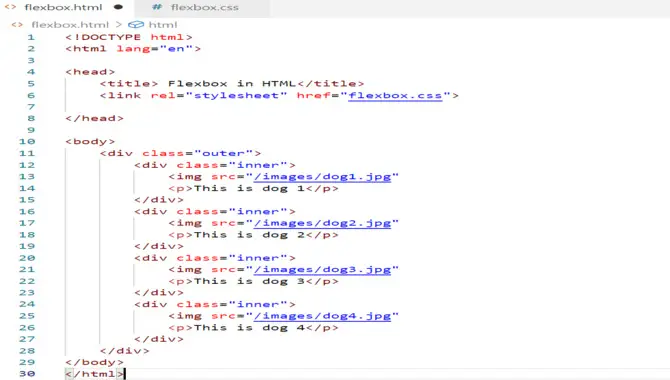Click the closing </html> tag
670x380 pixels.
click(x=94, y=374)
